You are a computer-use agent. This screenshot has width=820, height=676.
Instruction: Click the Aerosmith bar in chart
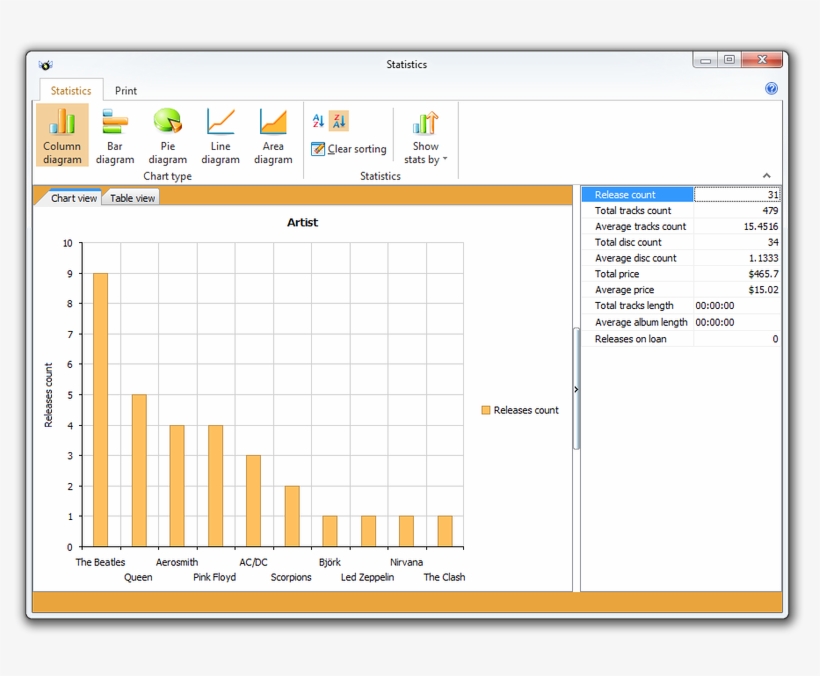click(177, 486)
